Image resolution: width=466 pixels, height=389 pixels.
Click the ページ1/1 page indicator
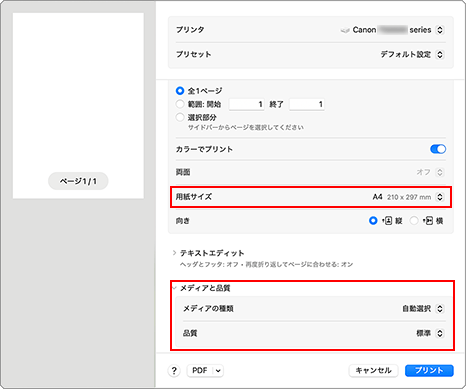(78, 181)
